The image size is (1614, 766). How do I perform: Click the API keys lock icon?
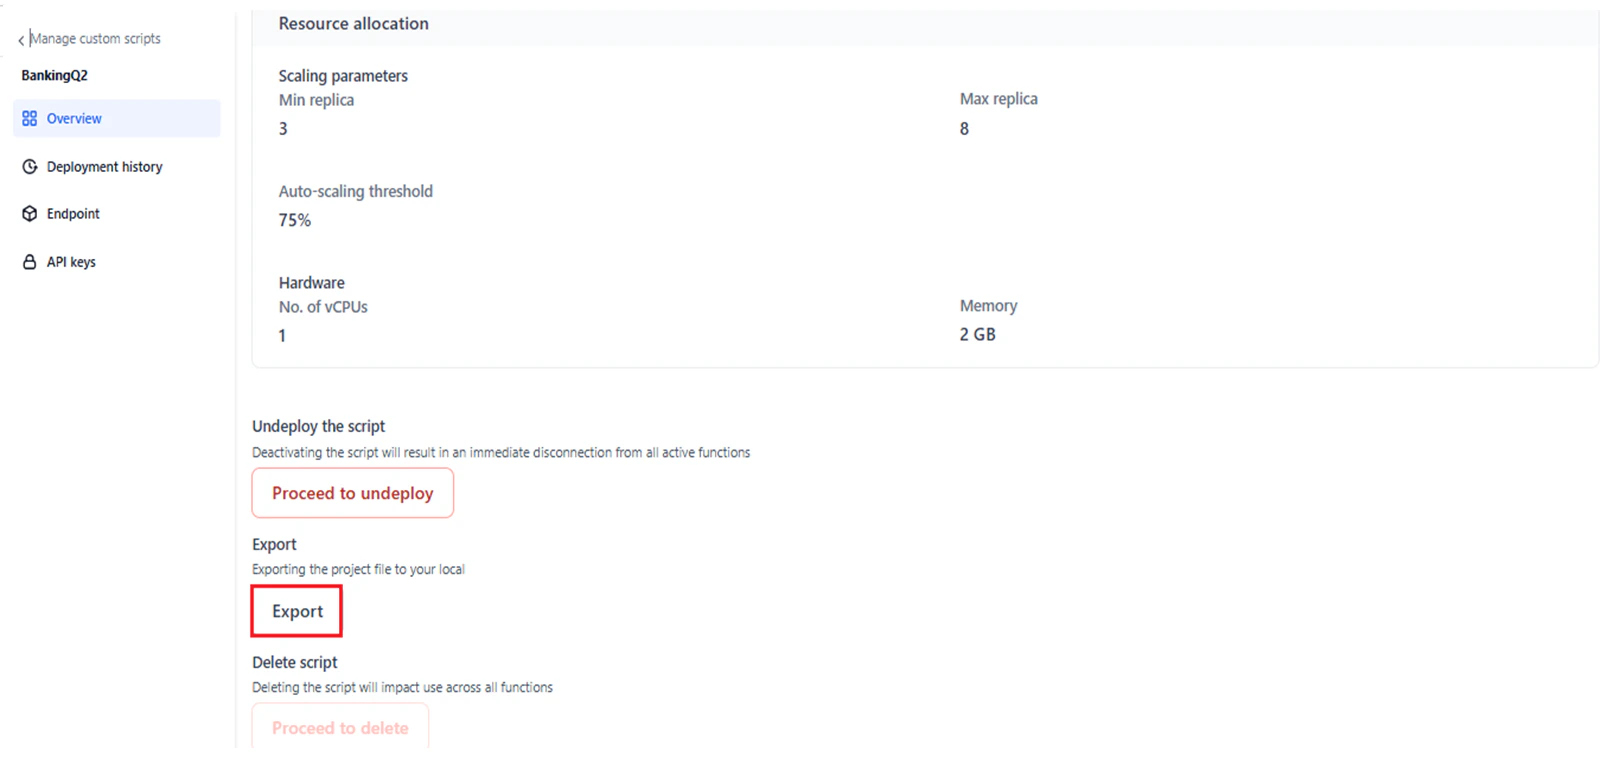(29, 261)
